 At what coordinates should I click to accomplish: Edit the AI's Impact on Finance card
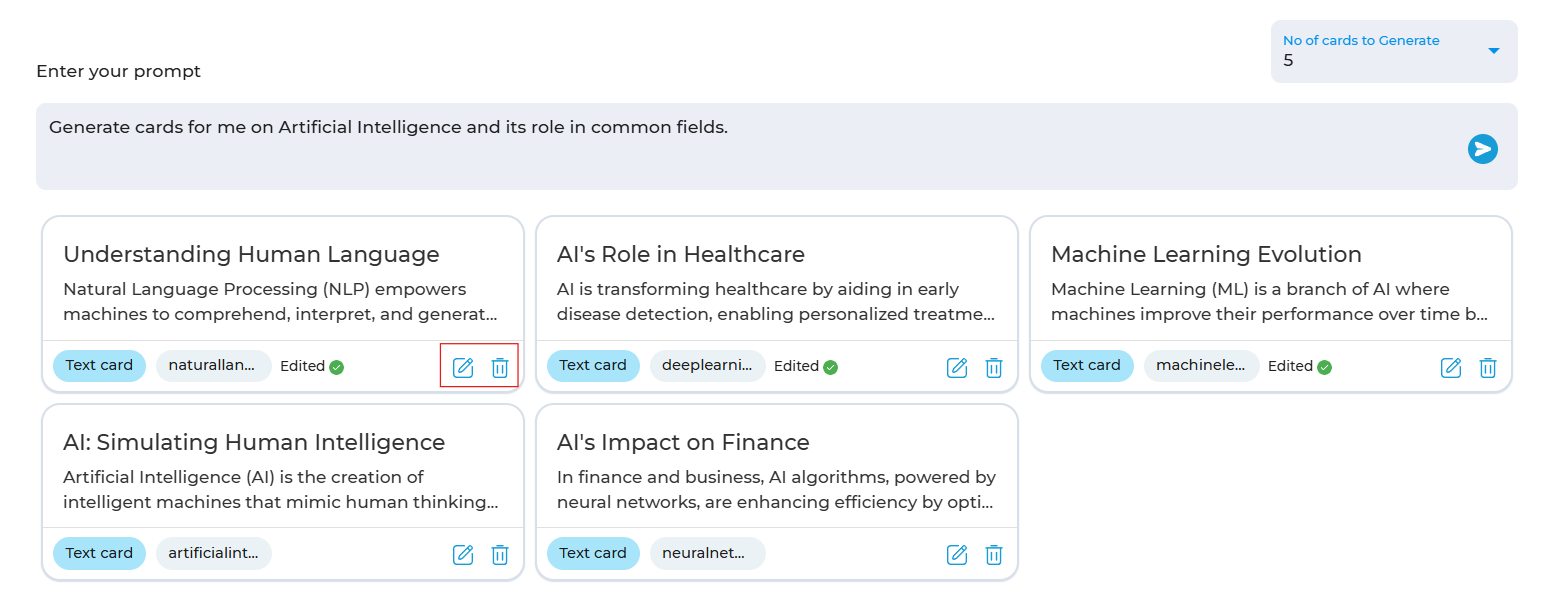[x=957, y=554]
